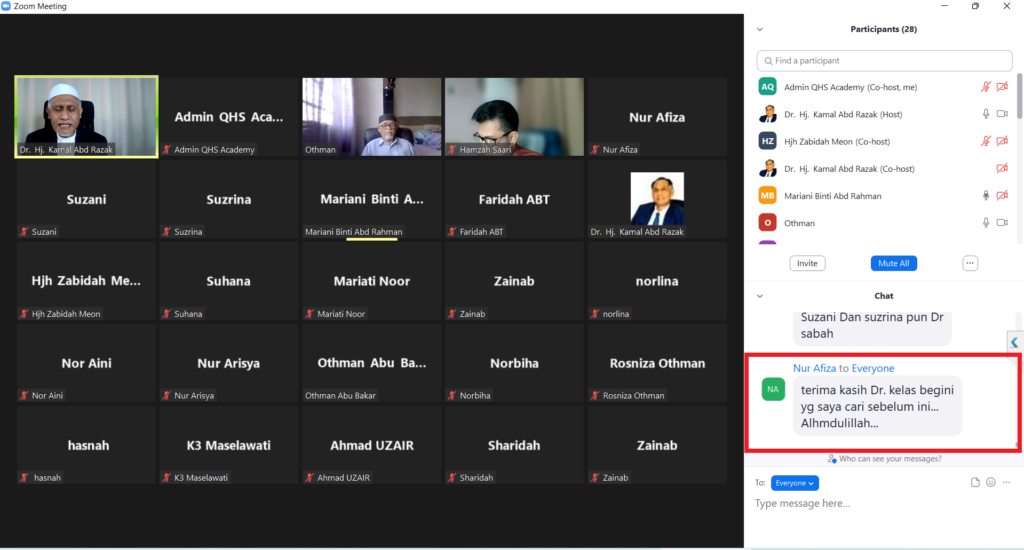Click the Participants (28) heading

[883, 29]
